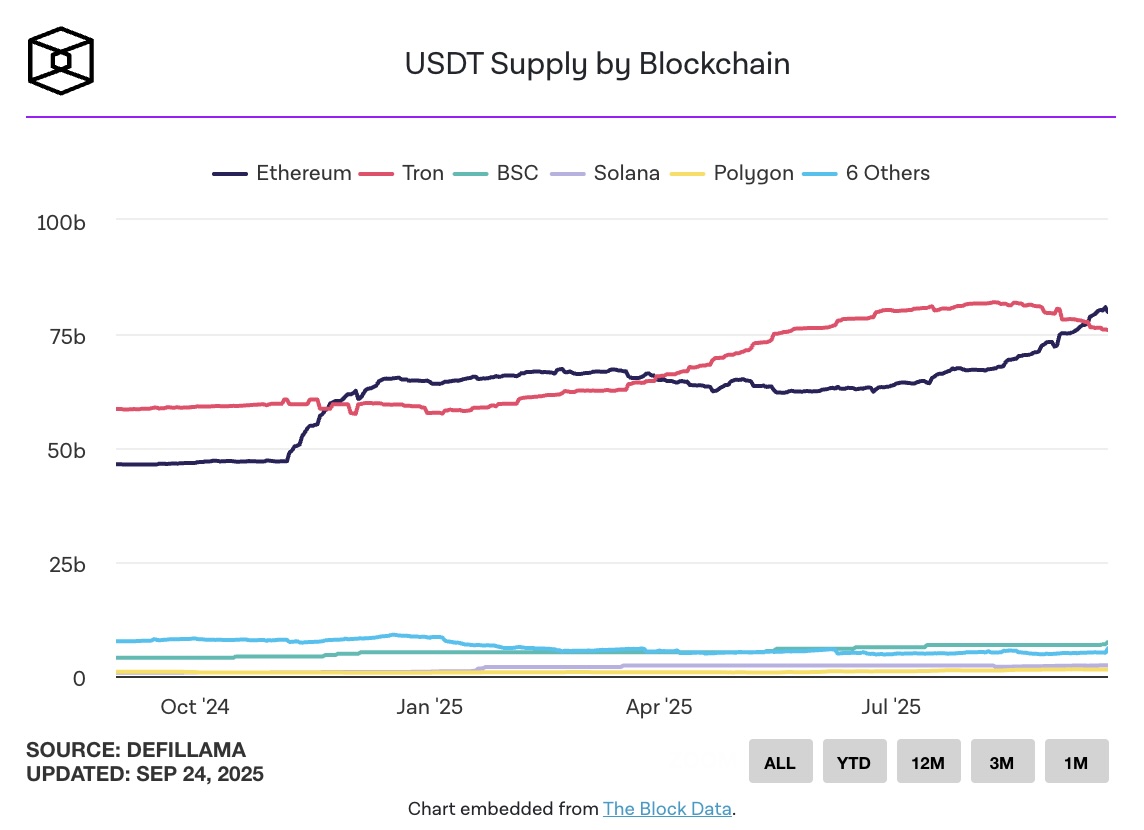Hide the BSC legend series
Viewport: 1144px width, 830px height.
point(495,173)
